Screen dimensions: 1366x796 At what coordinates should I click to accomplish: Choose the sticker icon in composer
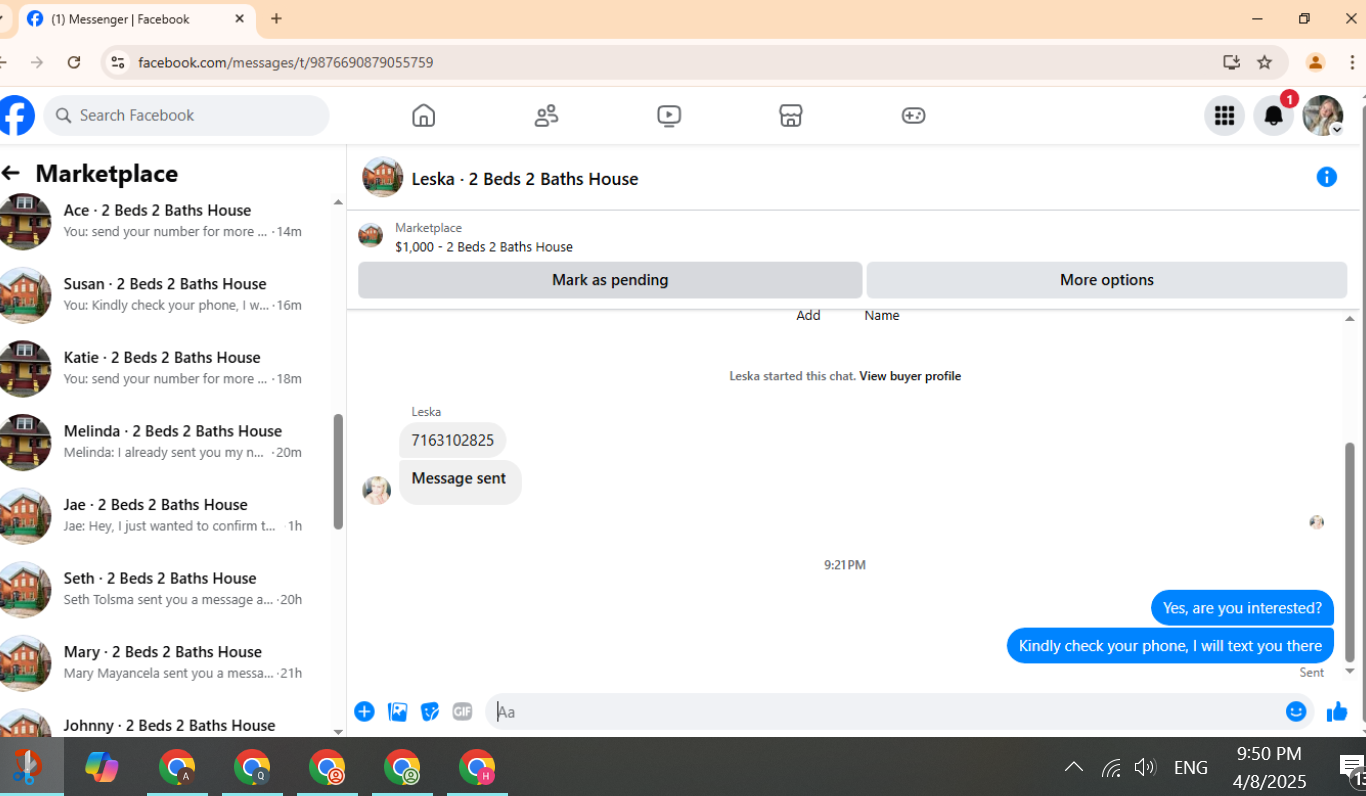coord(430,712)
